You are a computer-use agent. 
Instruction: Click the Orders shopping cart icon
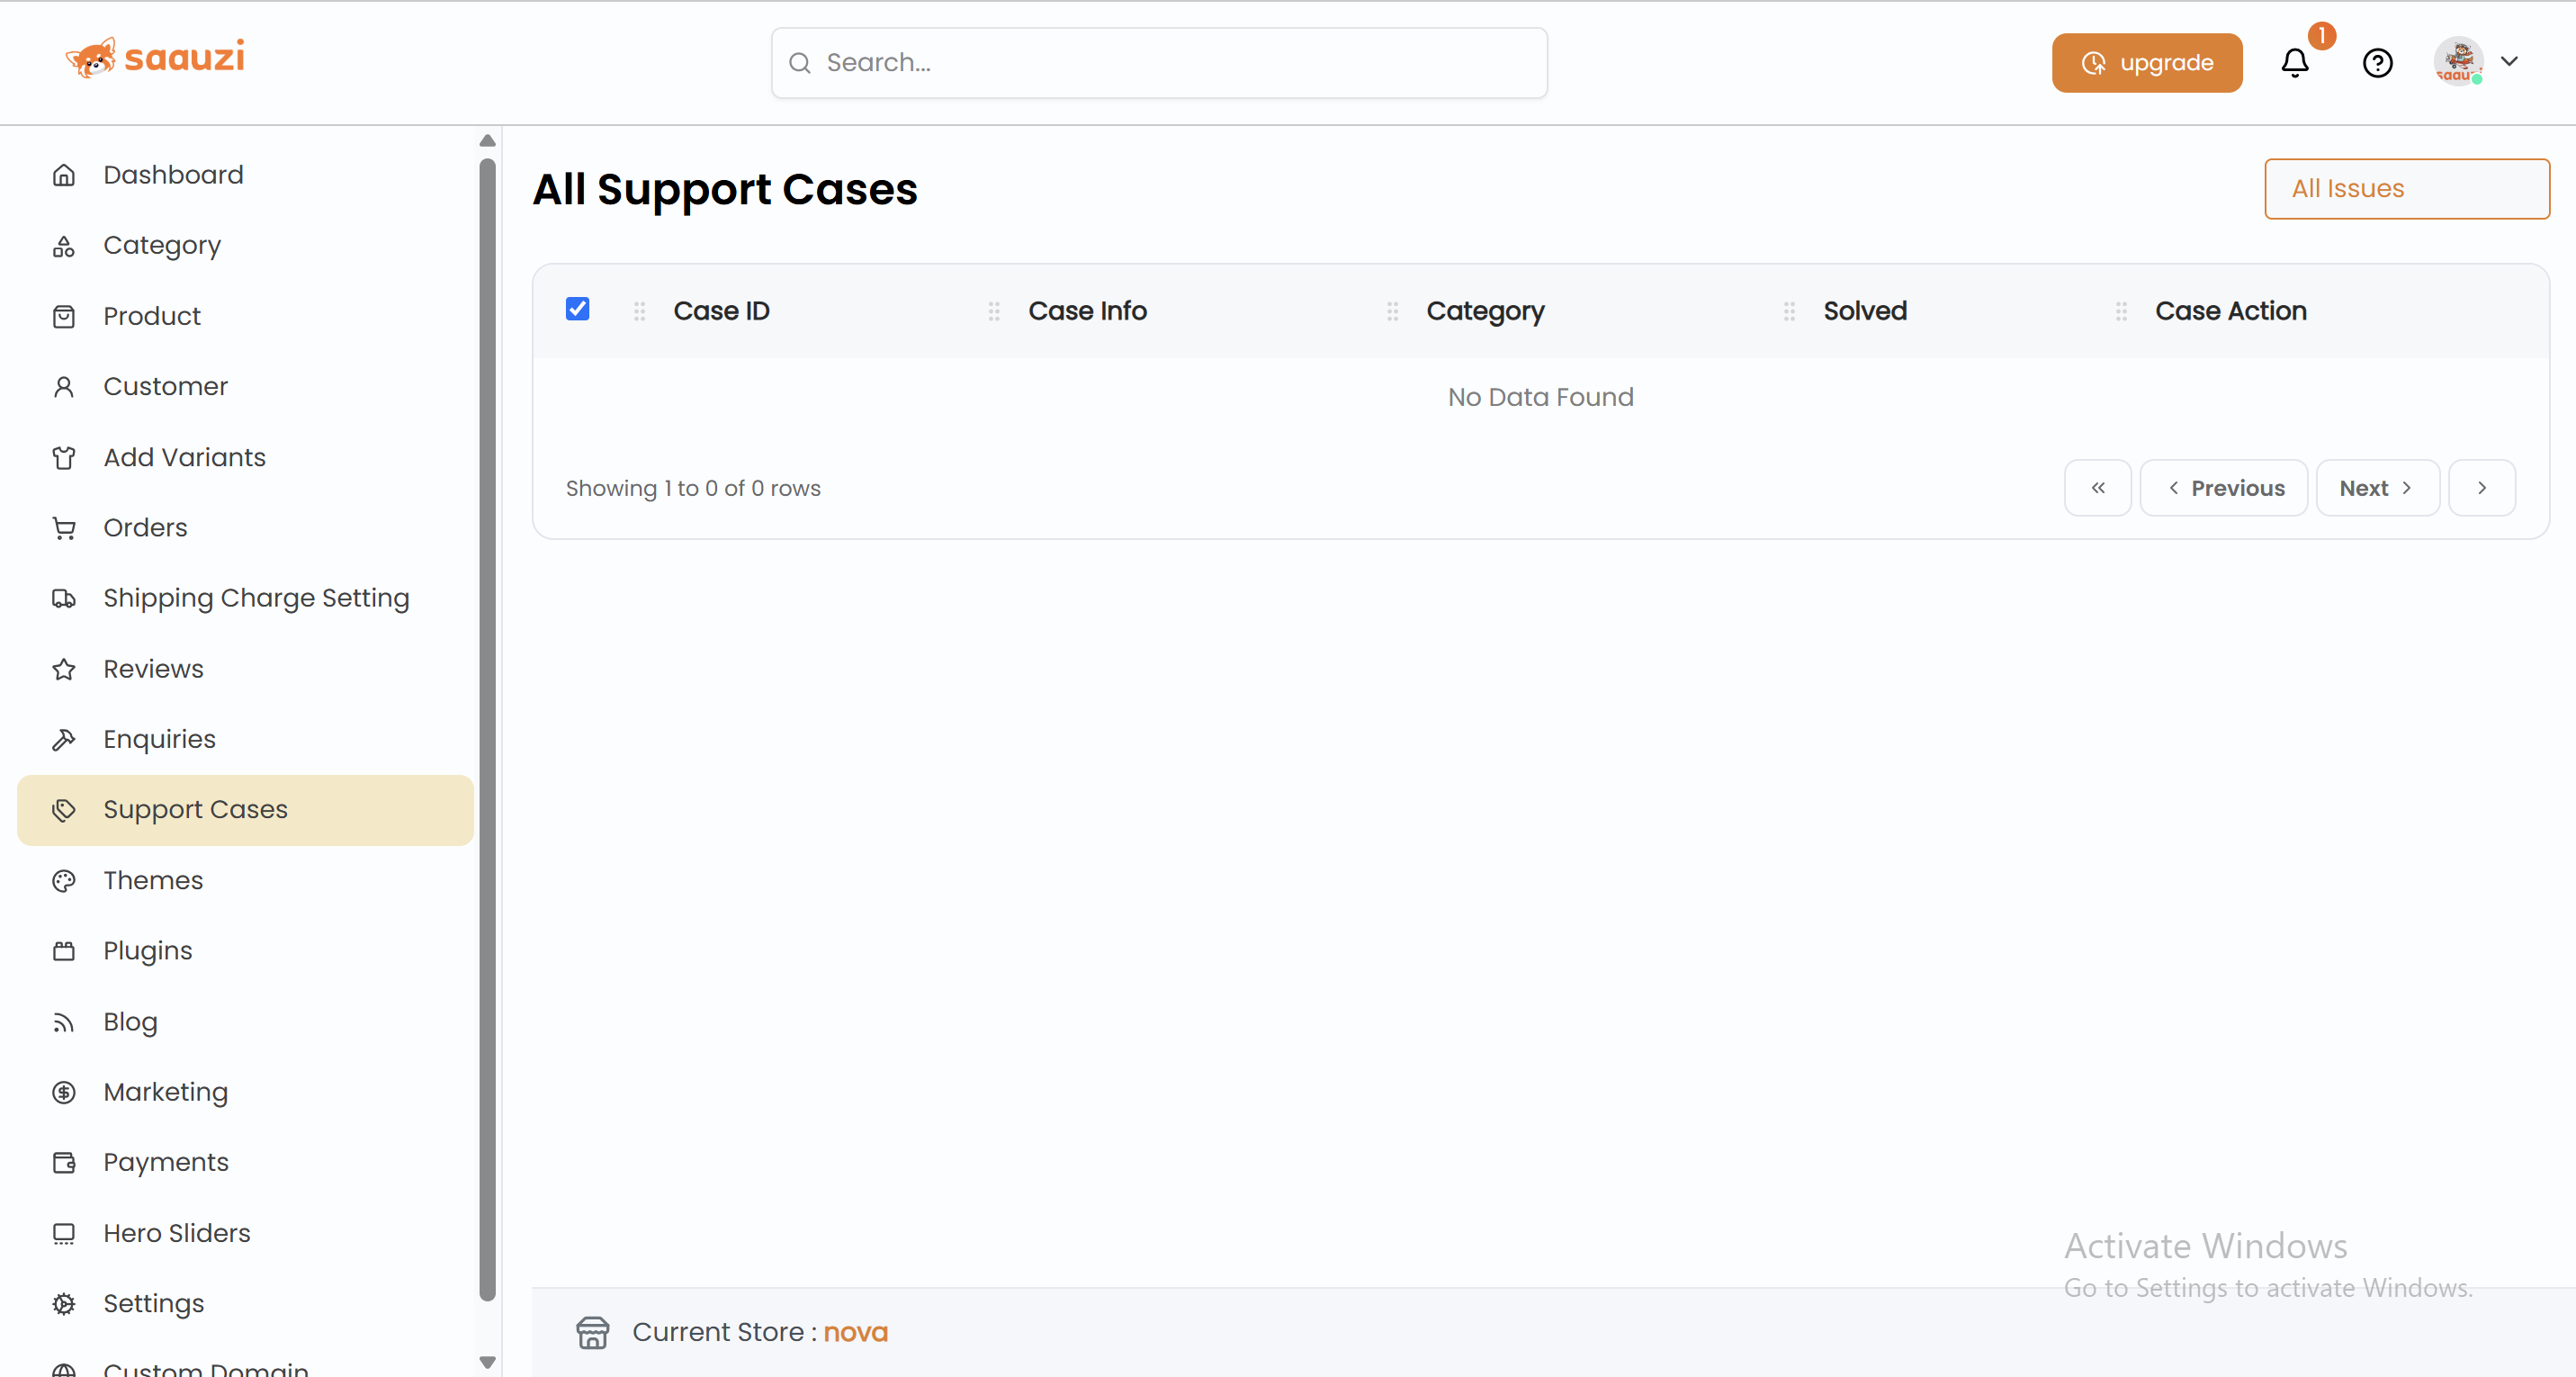pos(64,528)
